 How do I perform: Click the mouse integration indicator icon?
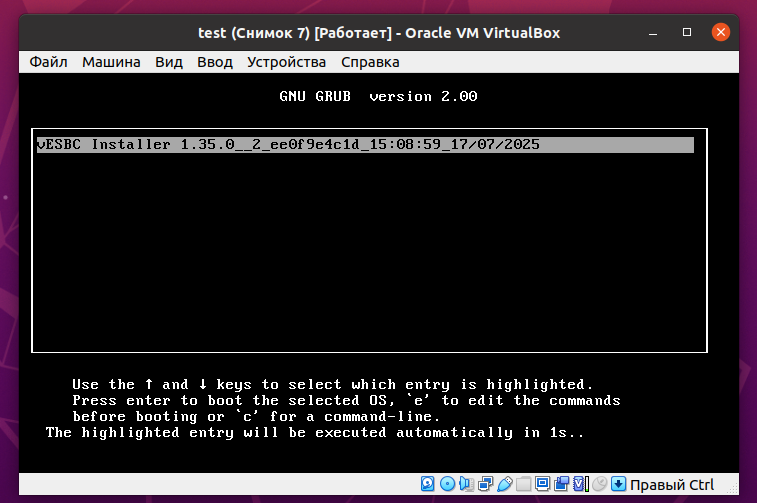click(x=599, y=484)
